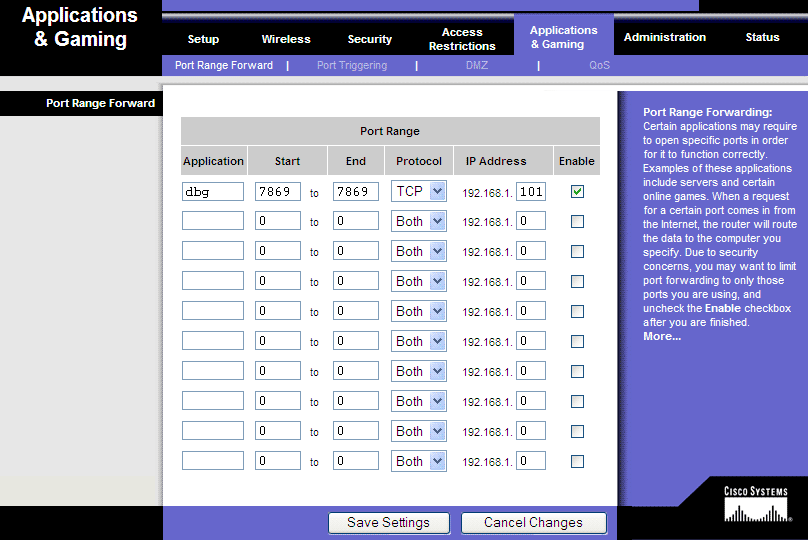Click the Protocol column header
808x540 pixels.
coord(418,161)
